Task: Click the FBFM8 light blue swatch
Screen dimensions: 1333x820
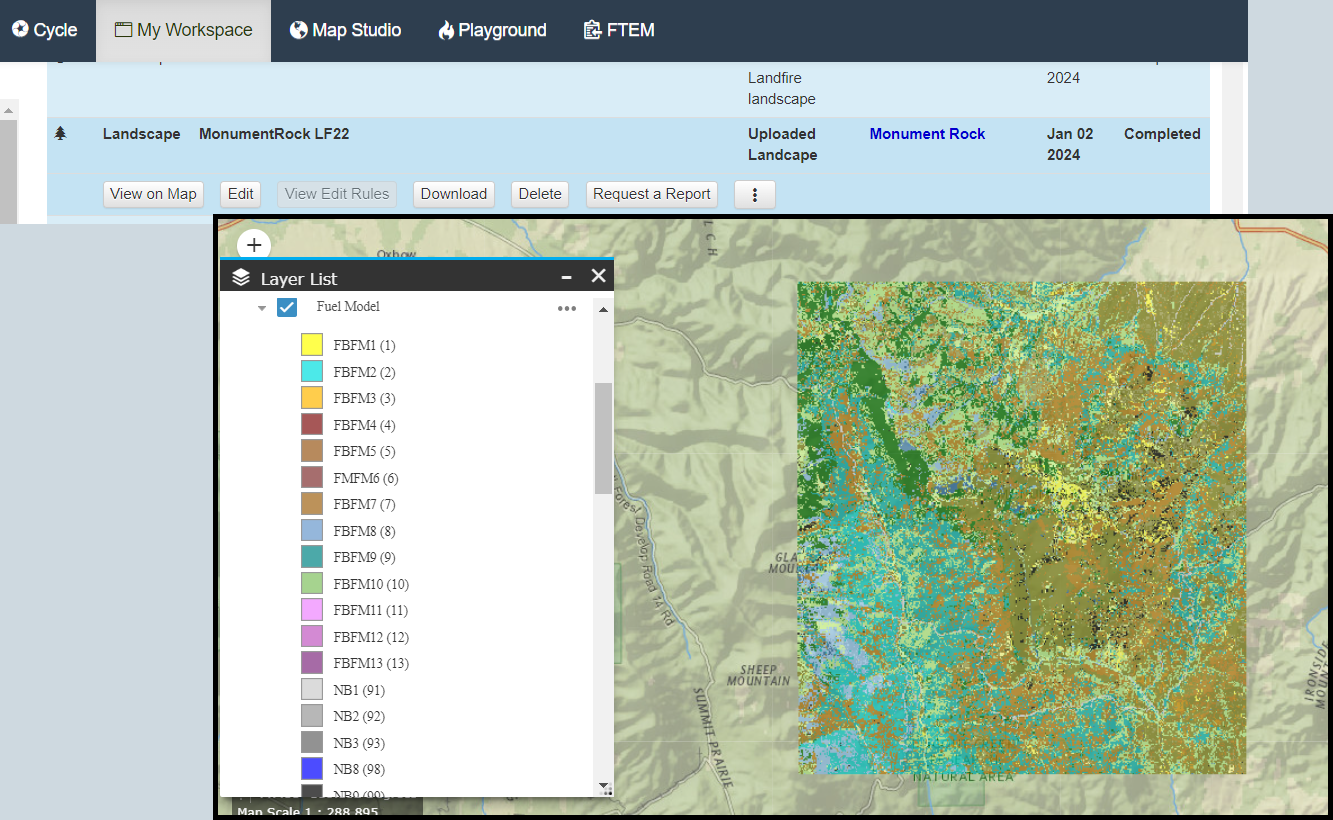Action: [312, 530]
